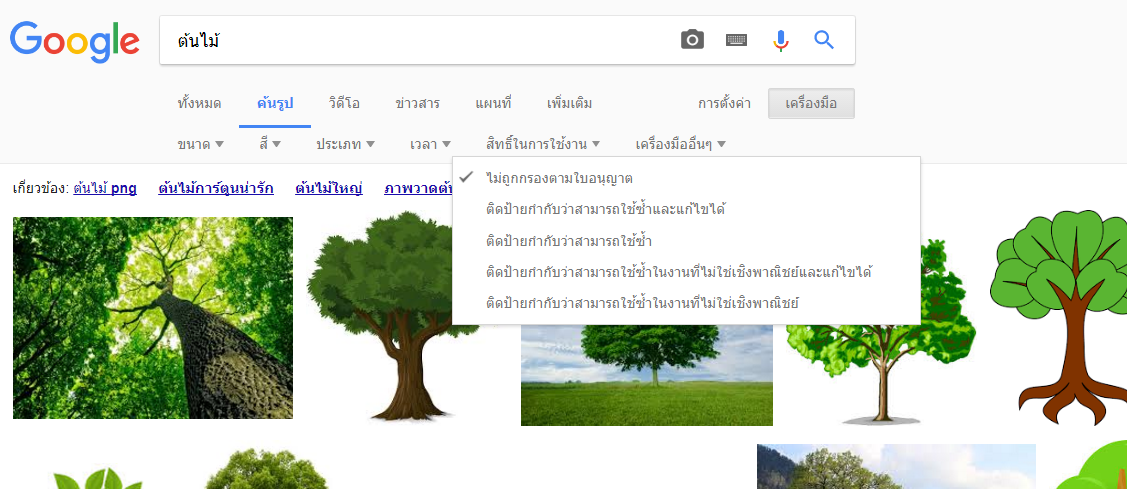Open the on-screen keyboard icon
Image resolution: width=1127 pixels, height=489 pixels.
[x=737, y=40]
